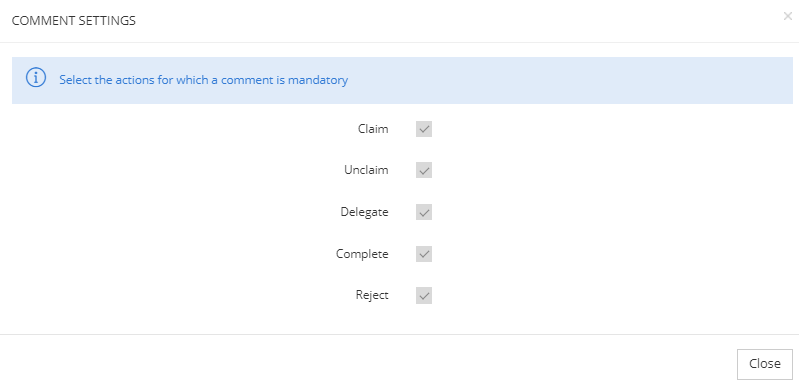Image resolution: width=799 pixels, height=389 pixels.
Task: Click the Close button
Action: (765, 364)
